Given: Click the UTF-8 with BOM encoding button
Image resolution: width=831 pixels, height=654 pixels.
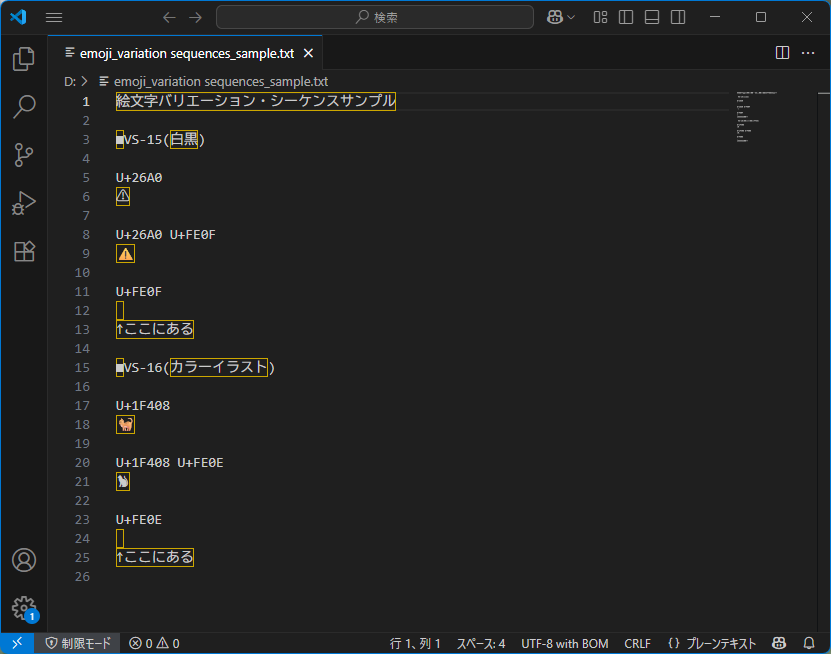Looking at the screenshot, I should coord(564,643).
